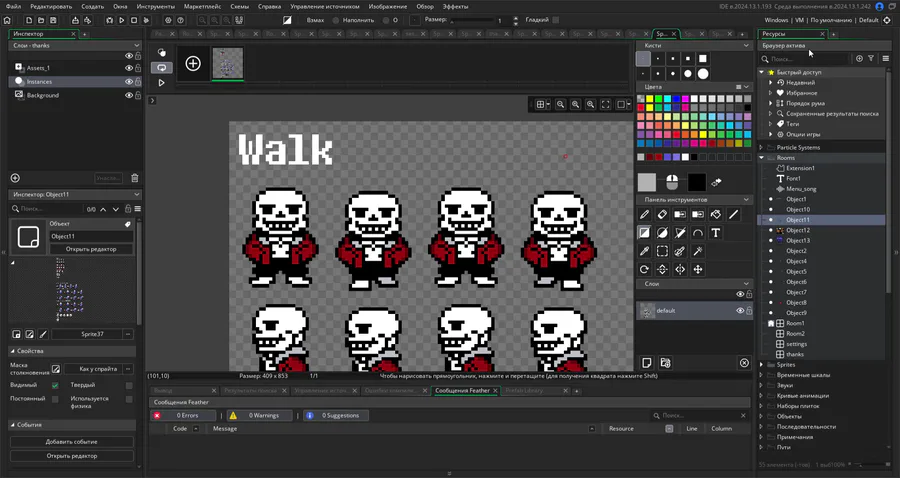Add a new frame with plus button
The width and height of the screenshot is (900, 478).
193,63
